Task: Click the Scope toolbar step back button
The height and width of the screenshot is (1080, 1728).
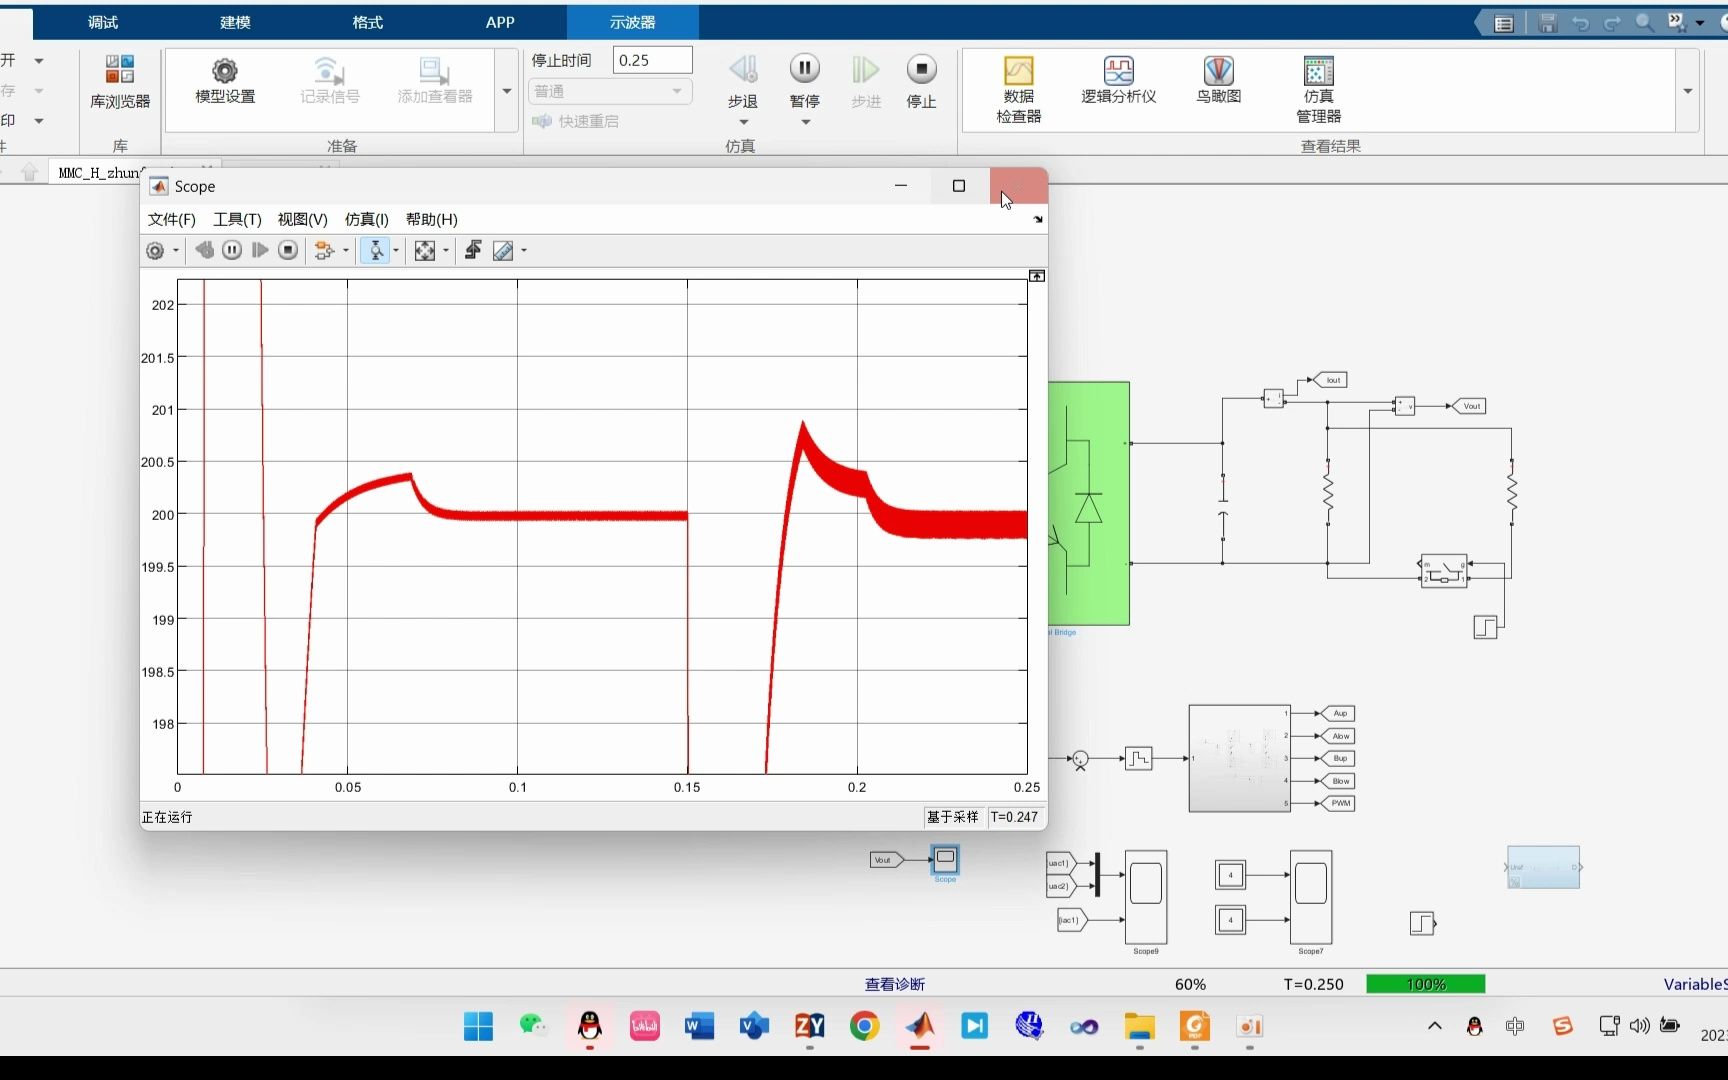Action: pos(204,251)
